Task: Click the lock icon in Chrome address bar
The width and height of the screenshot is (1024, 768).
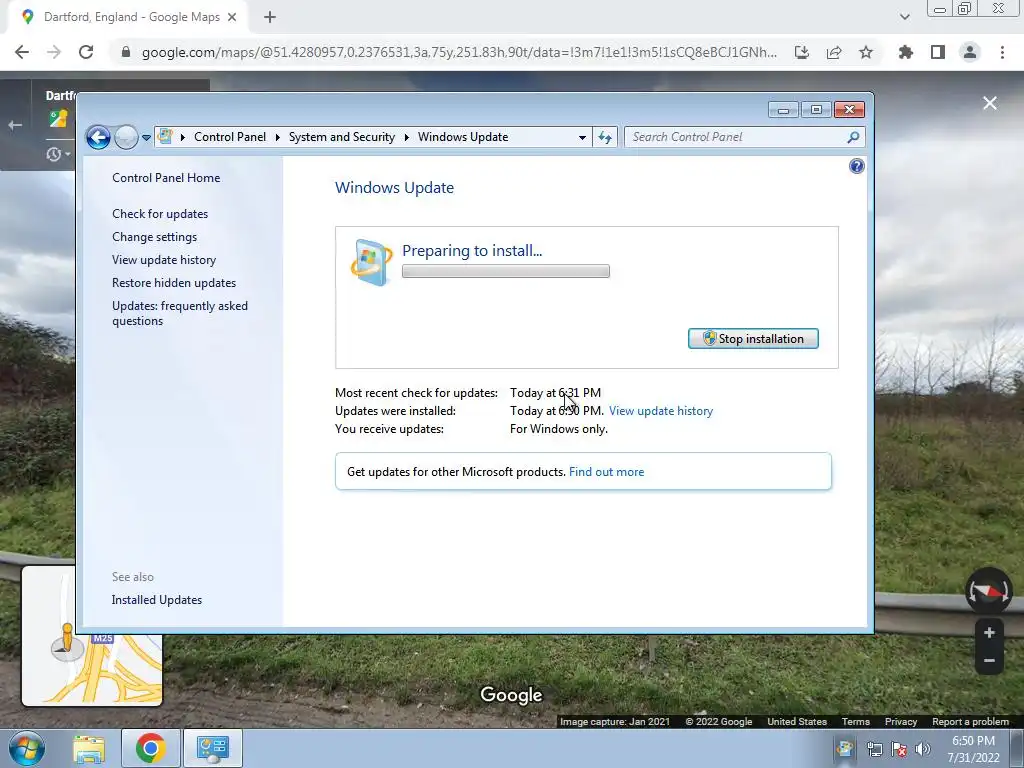Action: point(126,52)
